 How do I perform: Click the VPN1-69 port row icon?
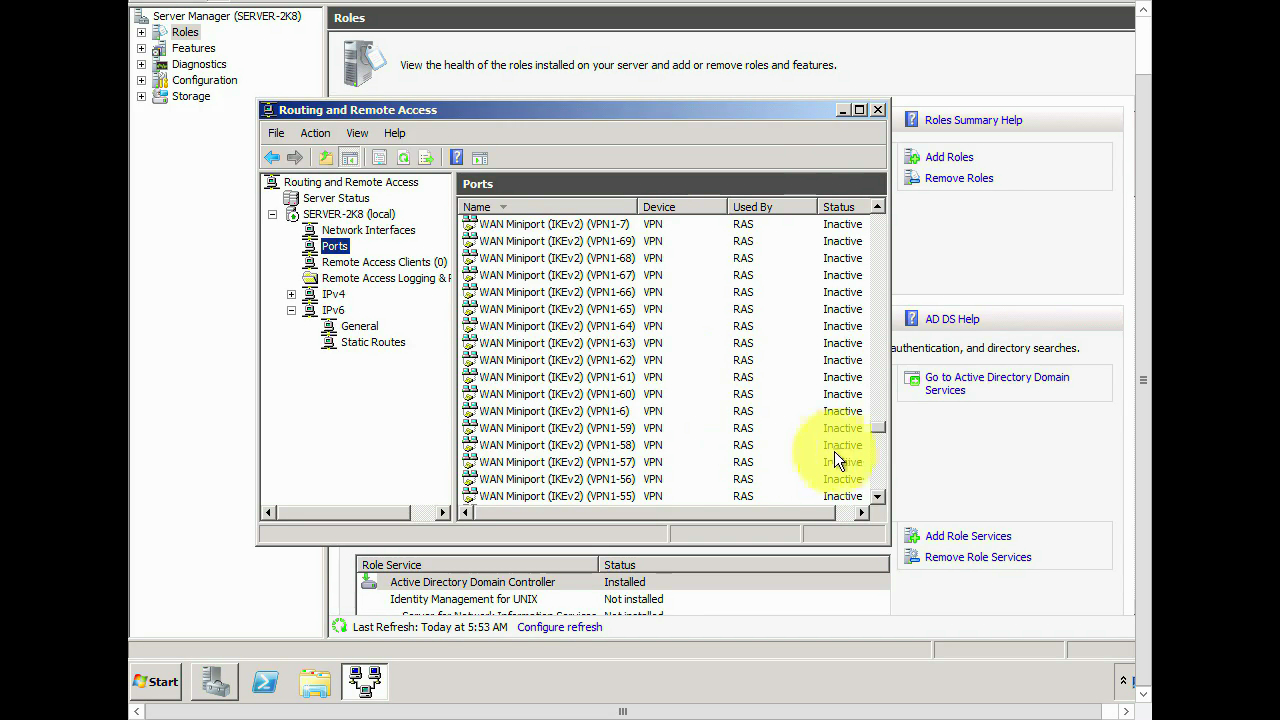pos(470,241)
